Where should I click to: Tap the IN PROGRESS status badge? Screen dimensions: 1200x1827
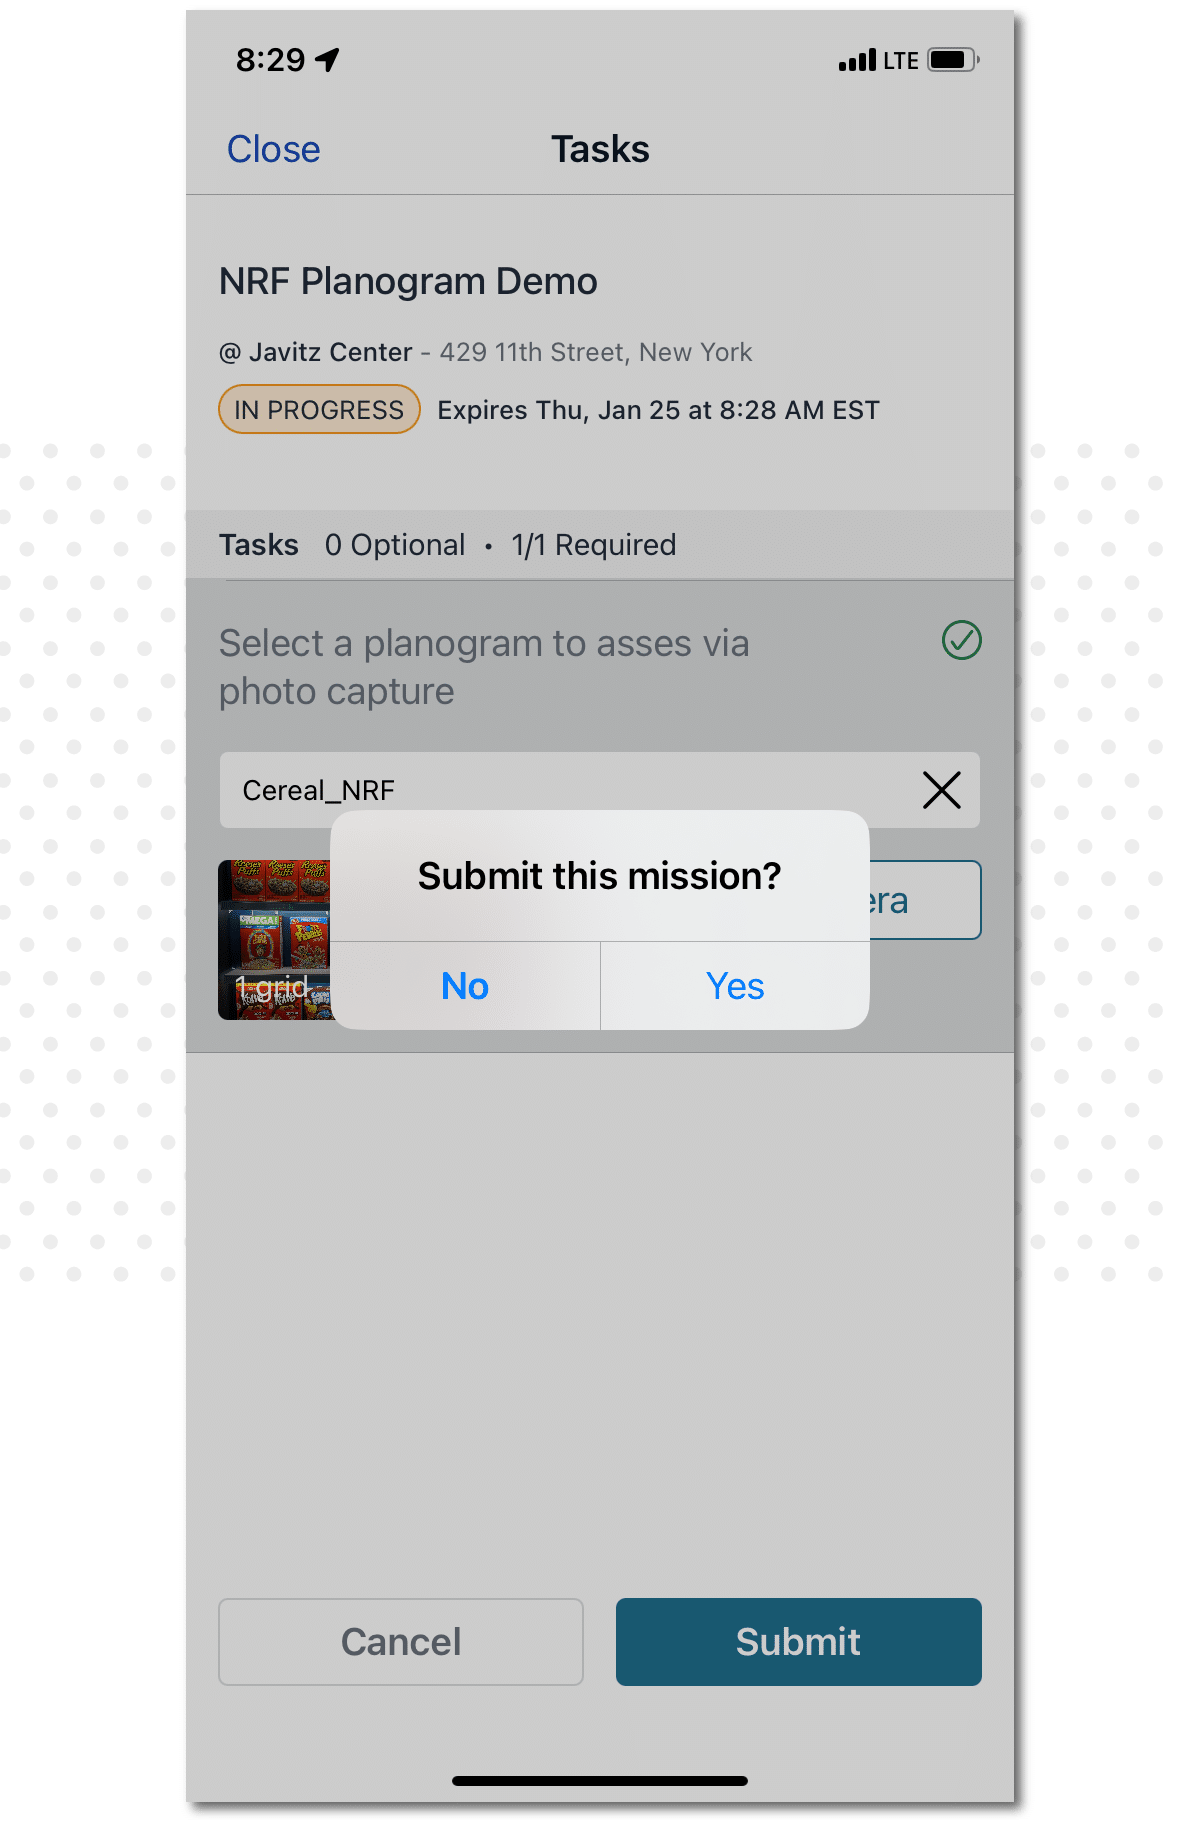point(319,410)
